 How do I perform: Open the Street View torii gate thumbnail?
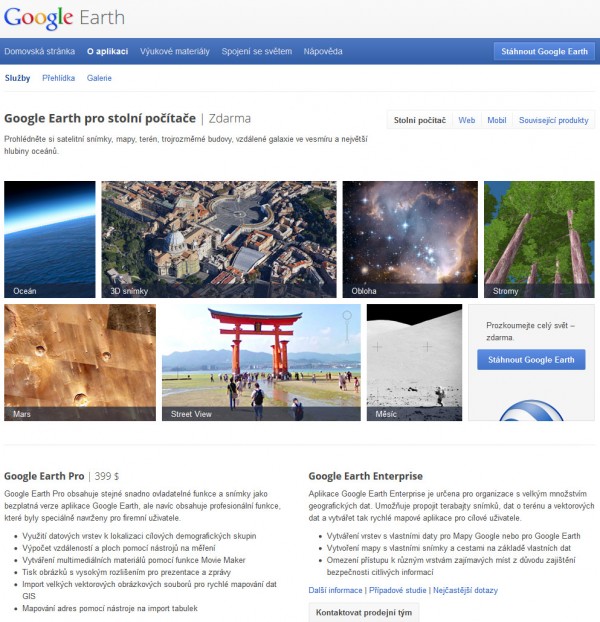[x=261, y=362]
